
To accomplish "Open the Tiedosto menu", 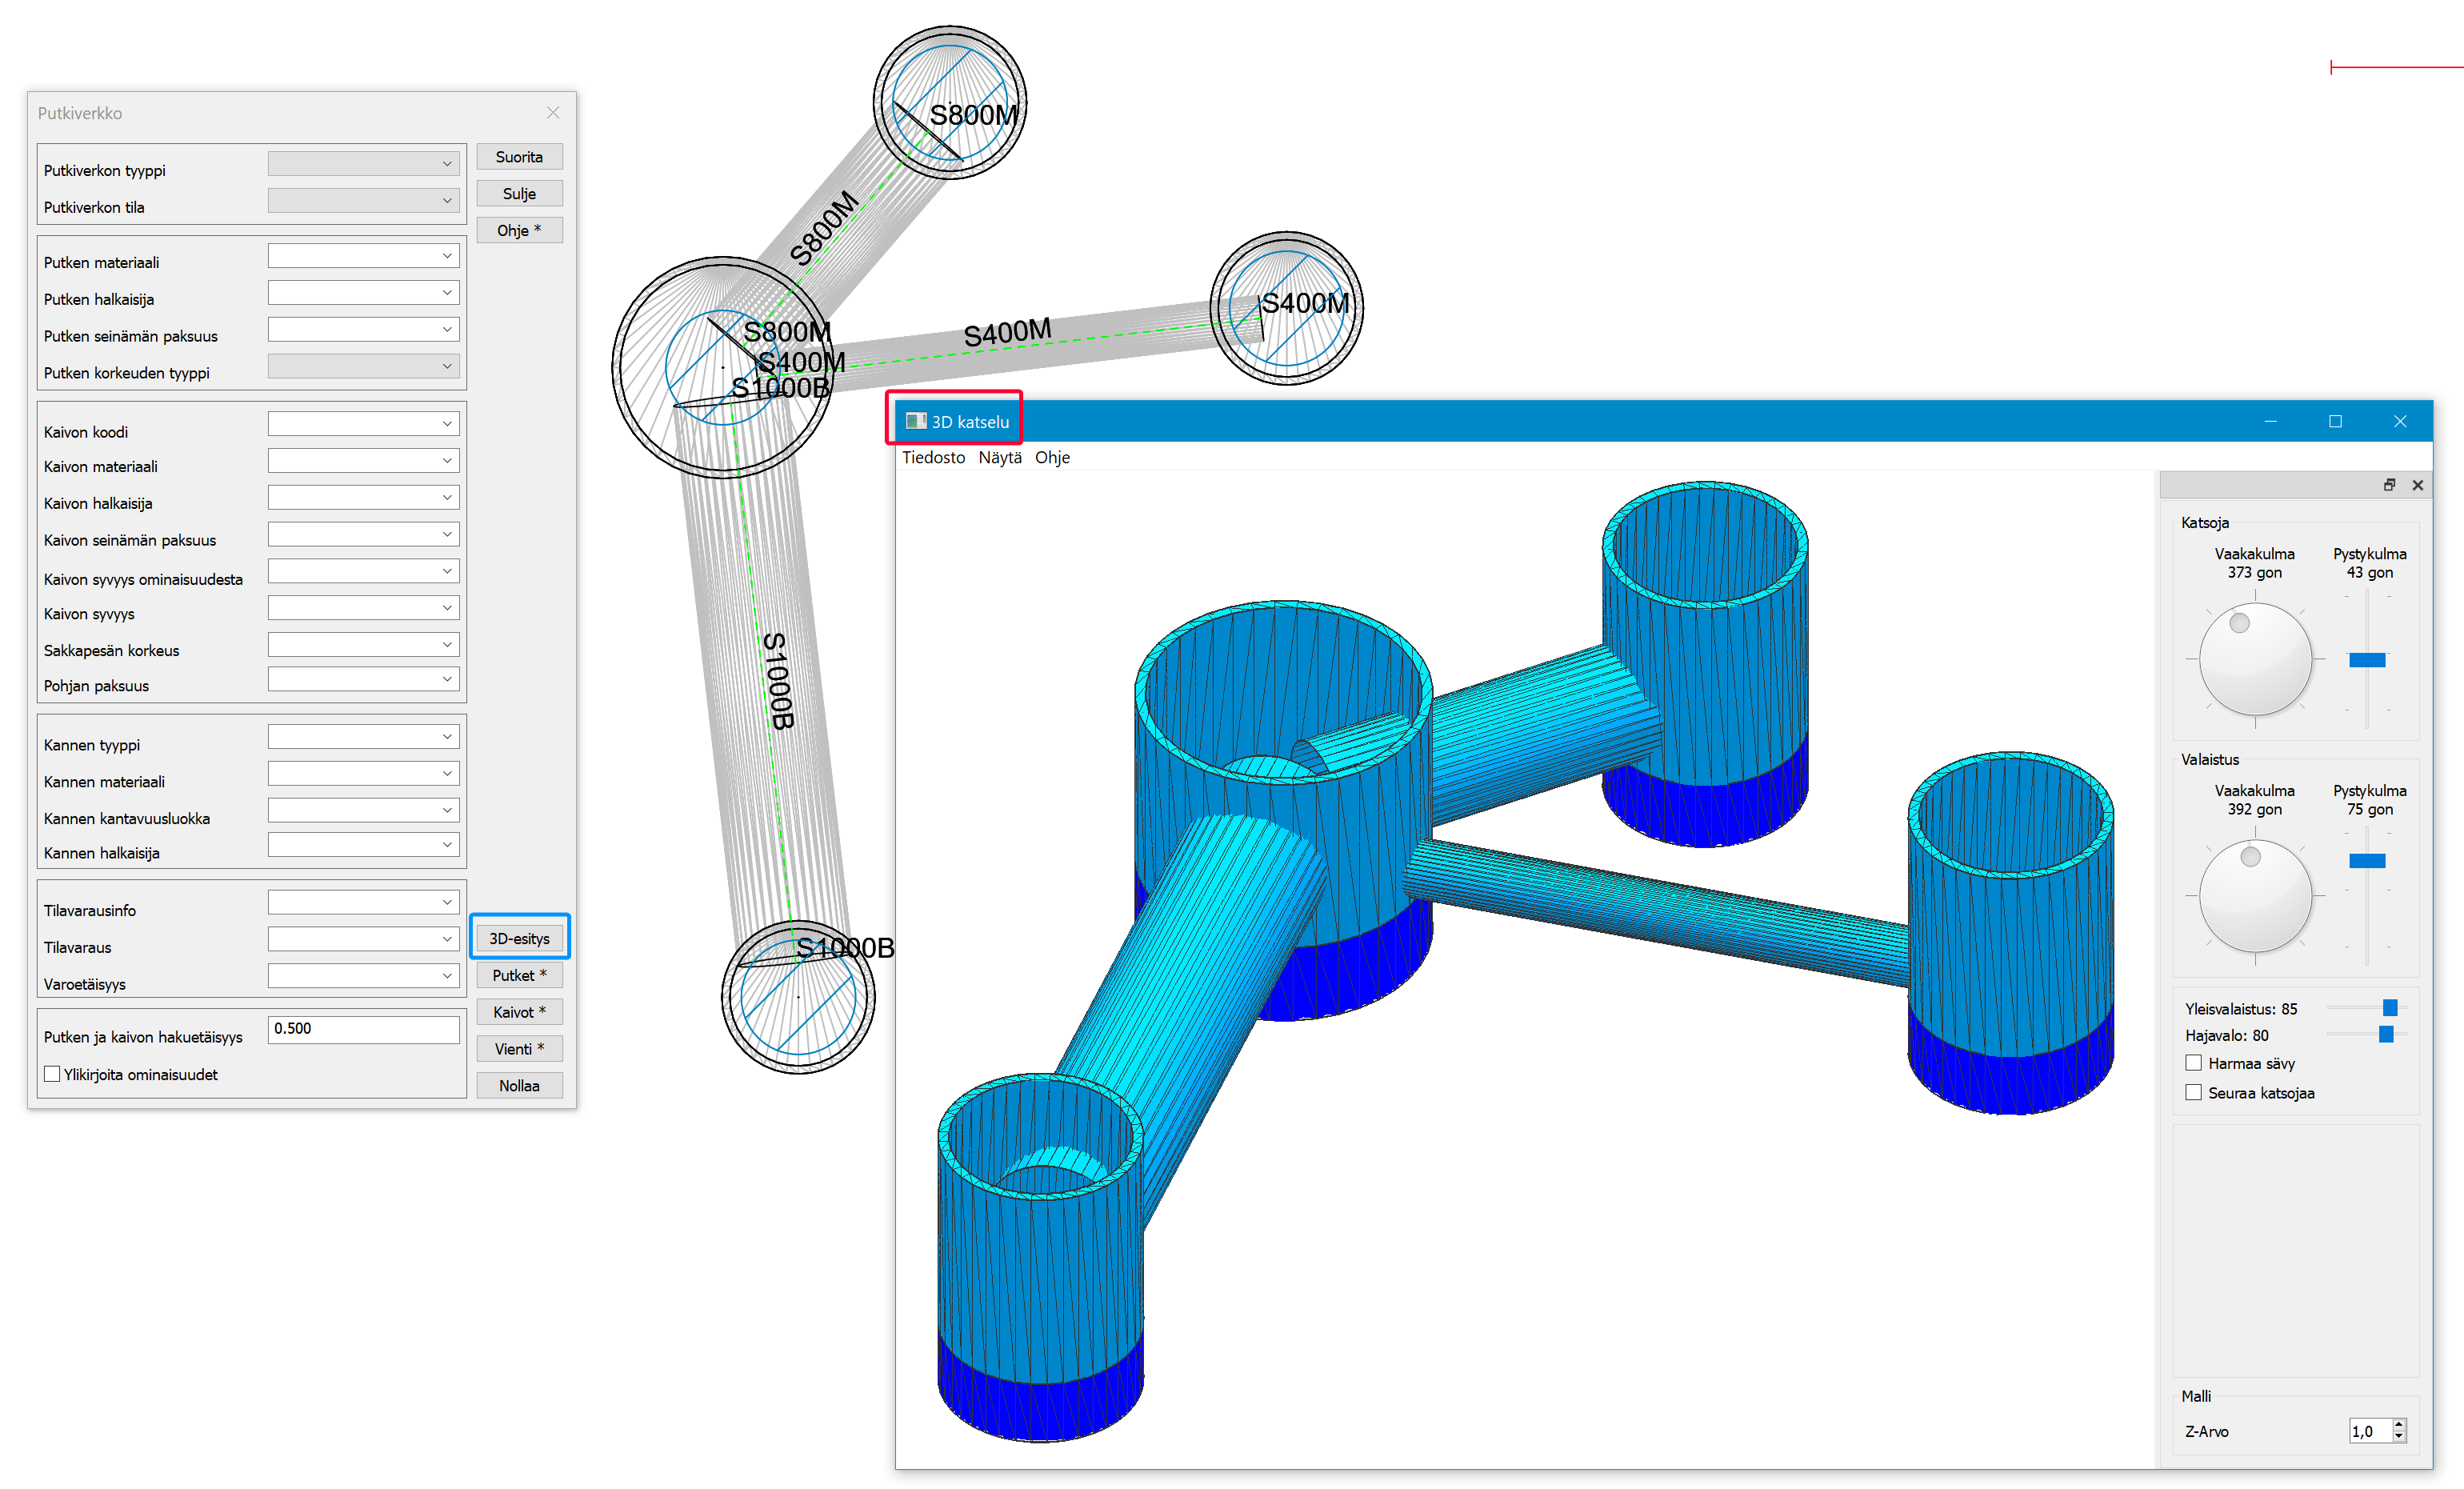I will (x=933, y=457).
